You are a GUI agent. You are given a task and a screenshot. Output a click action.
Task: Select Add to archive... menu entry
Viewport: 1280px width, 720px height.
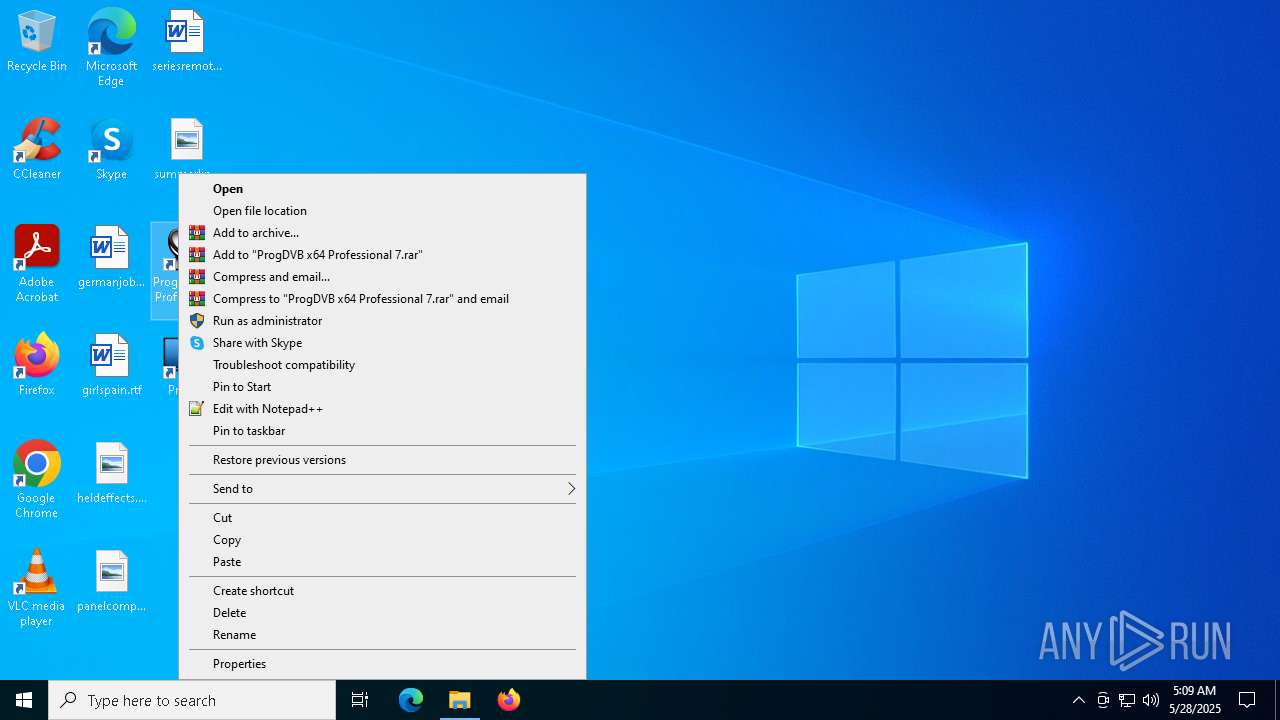click(382, 233)
